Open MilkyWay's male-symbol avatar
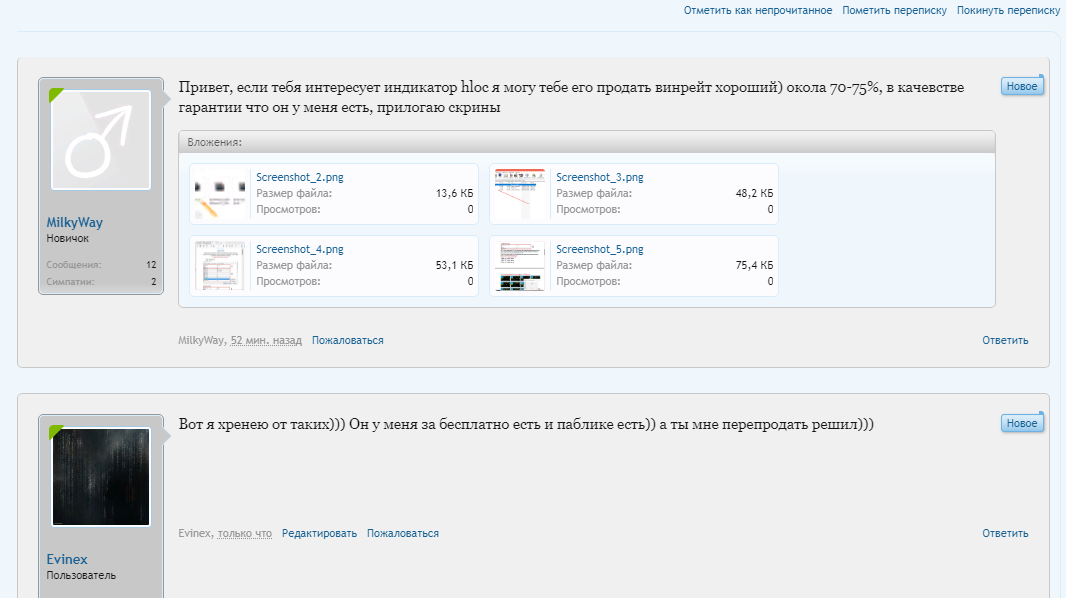Image resolution: width=1066 pixels, height=598 pixels. click(x=101, y=140)
